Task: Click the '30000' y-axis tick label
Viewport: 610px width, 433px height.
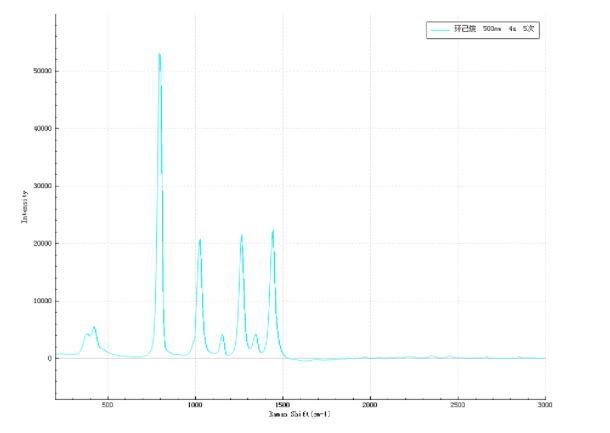Action: coord(38,186)
